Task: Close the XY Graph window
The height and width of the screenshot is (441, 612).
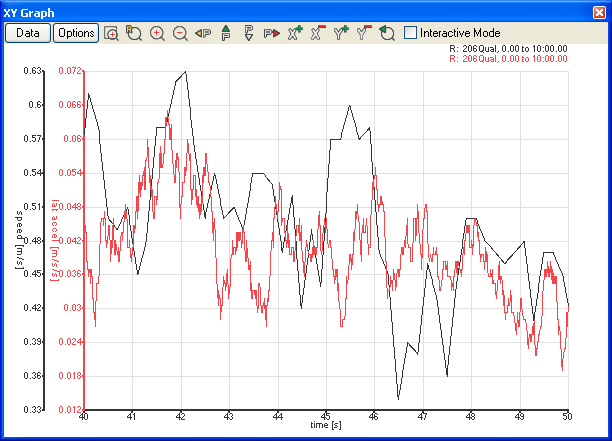Action: click(x=599, y=10)
